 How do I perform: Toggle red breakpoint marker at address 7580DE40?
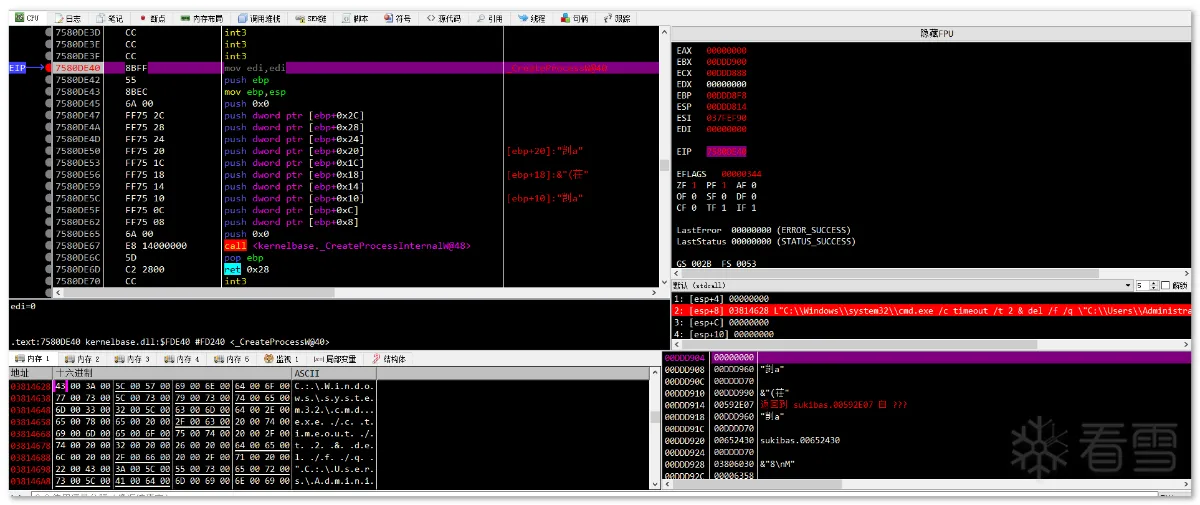pyautogui.click(x=48, y=68)
